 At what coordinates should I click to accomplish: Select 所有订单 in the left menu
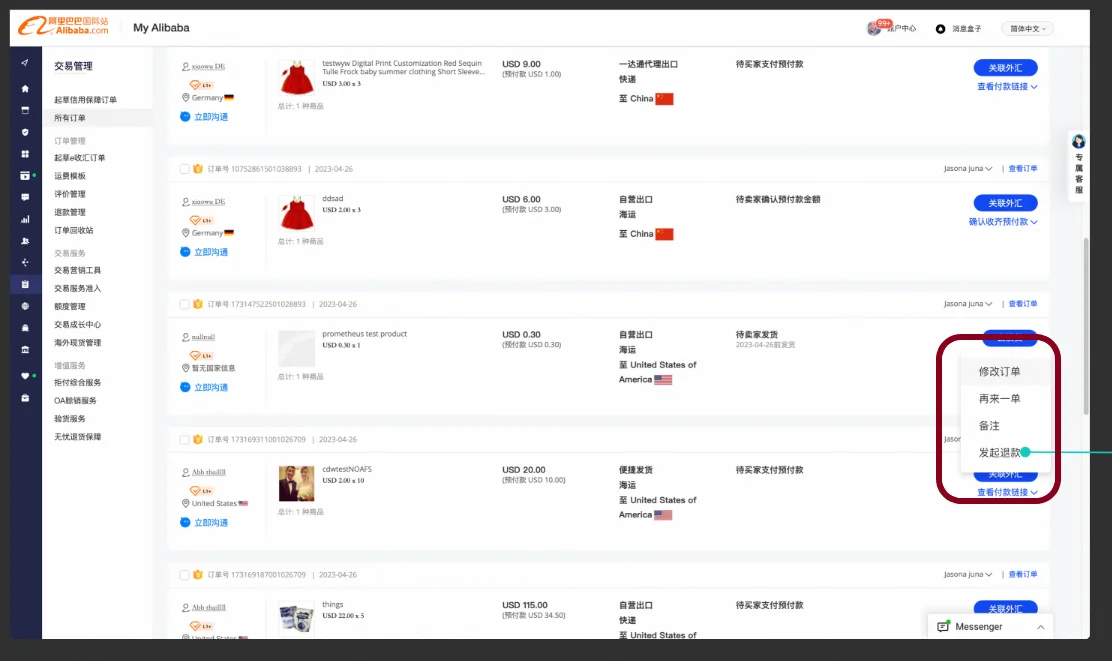(x=70, y=118)
